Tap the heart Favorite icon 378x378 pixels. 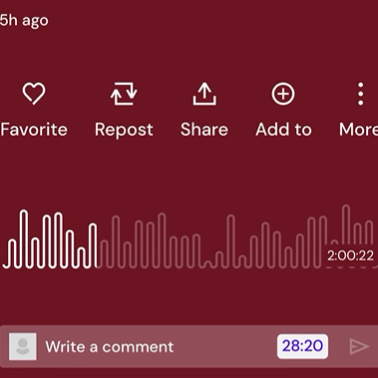click(34, 93)
